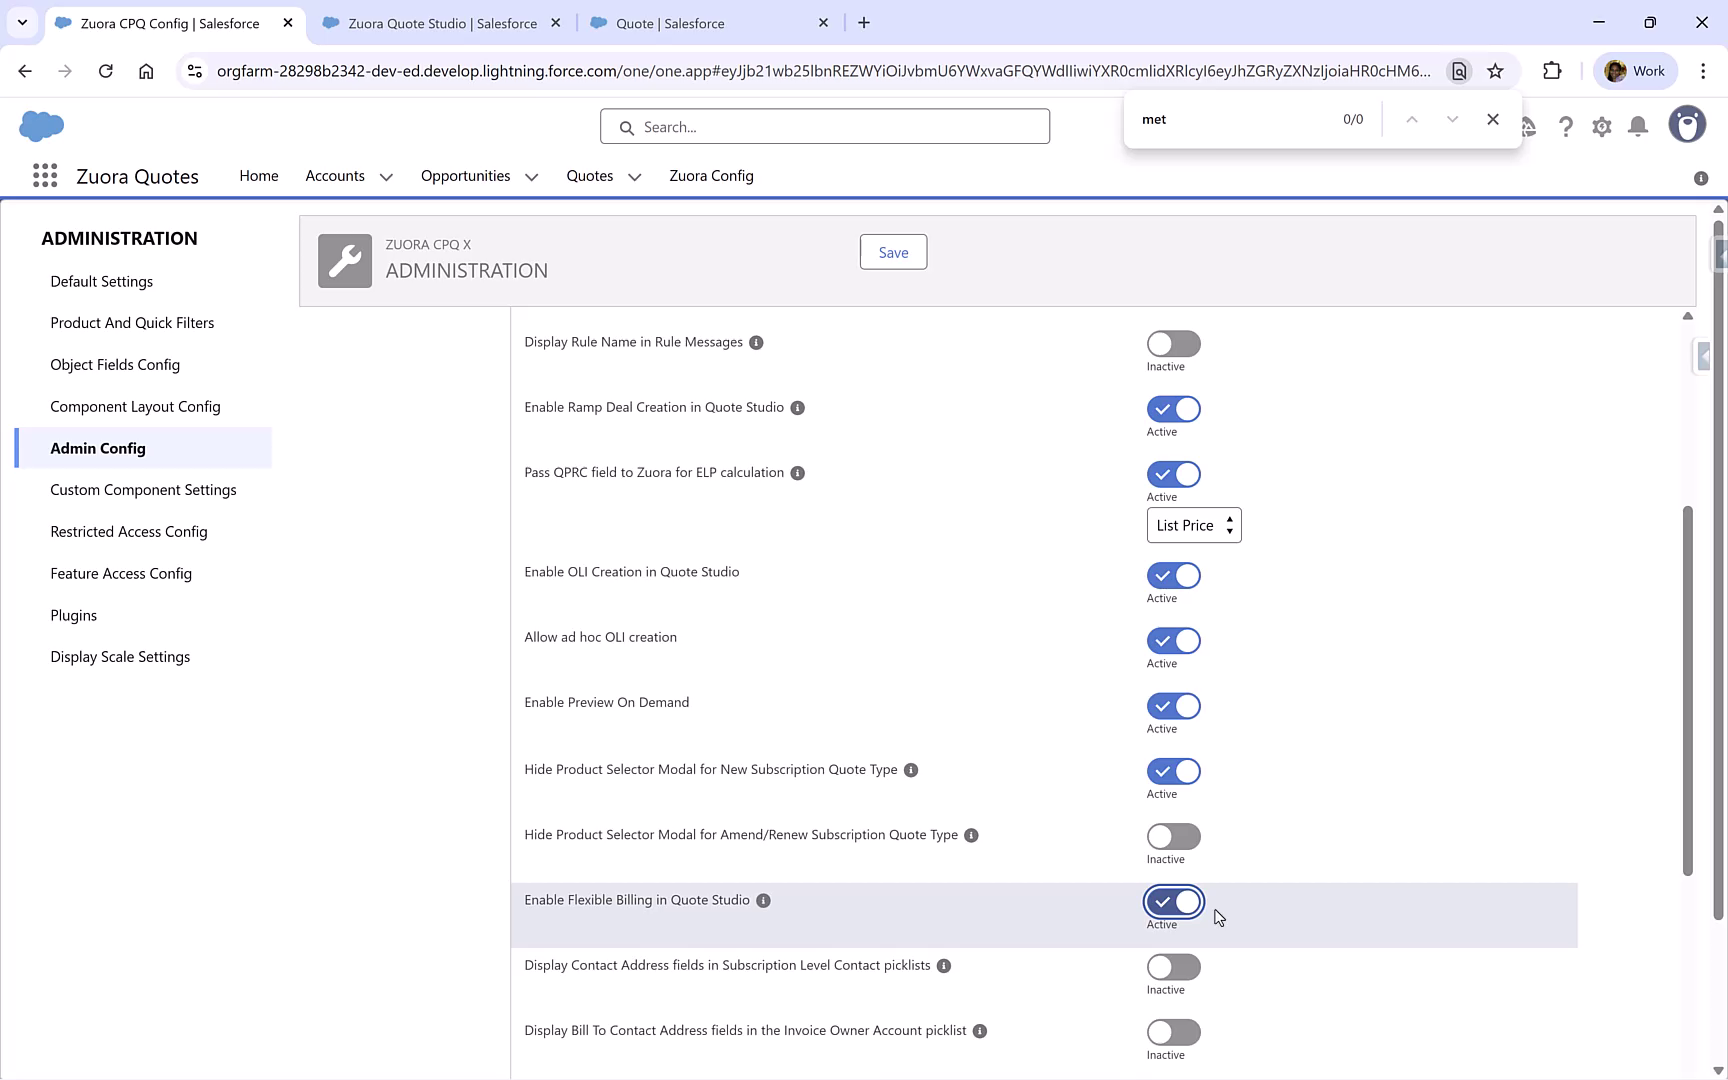This screenshot has height=1080, width=1728.
Task: Turn off Allow ad hoc OLI creation
Action: pyautogui.click(x=1173, y=641)
